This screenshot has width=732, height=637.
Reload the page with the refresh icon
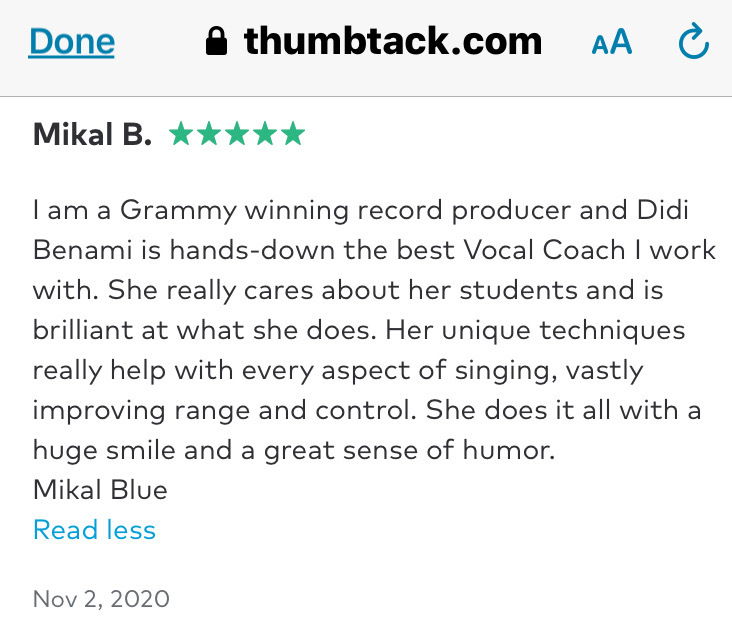click(694, 41)
